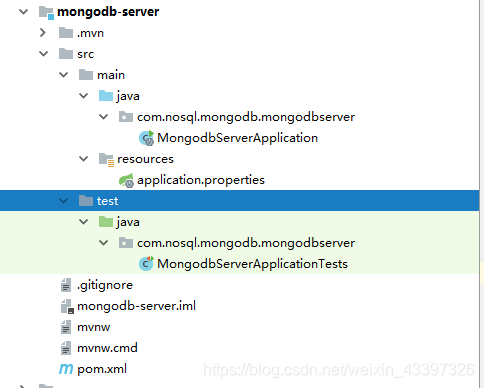Click the resources folder icon
The image size is (484, 388).
point(107,159)
